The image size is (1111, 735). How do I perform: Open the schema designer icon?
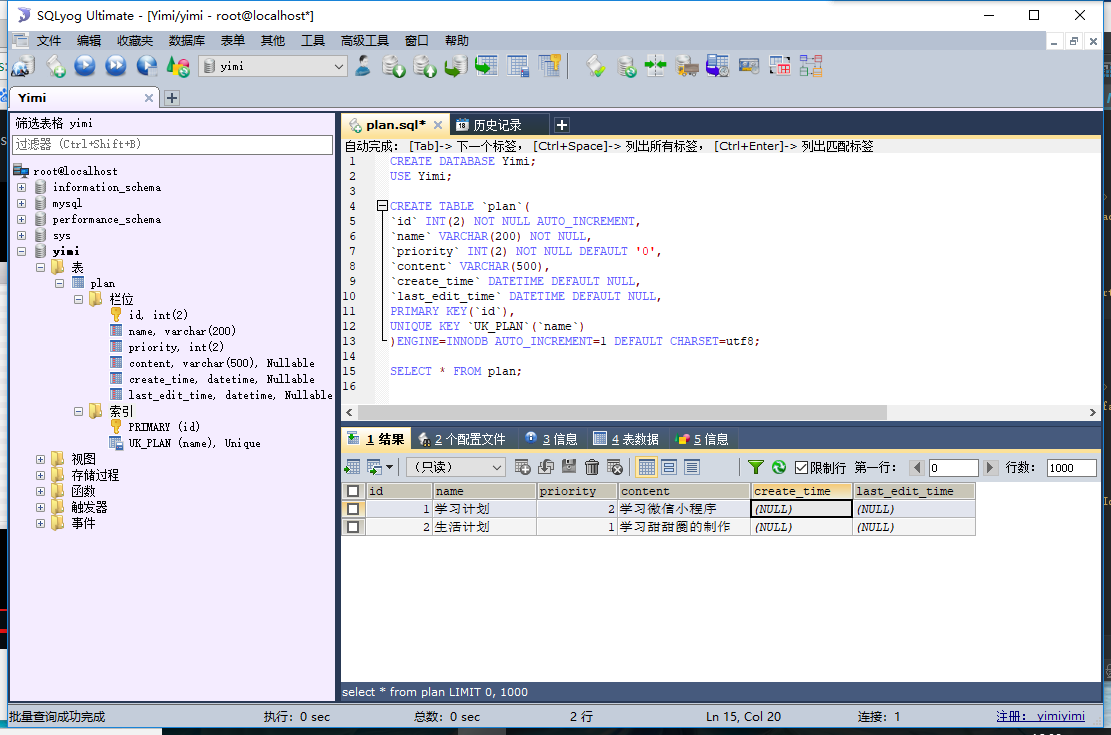point(811,66)
